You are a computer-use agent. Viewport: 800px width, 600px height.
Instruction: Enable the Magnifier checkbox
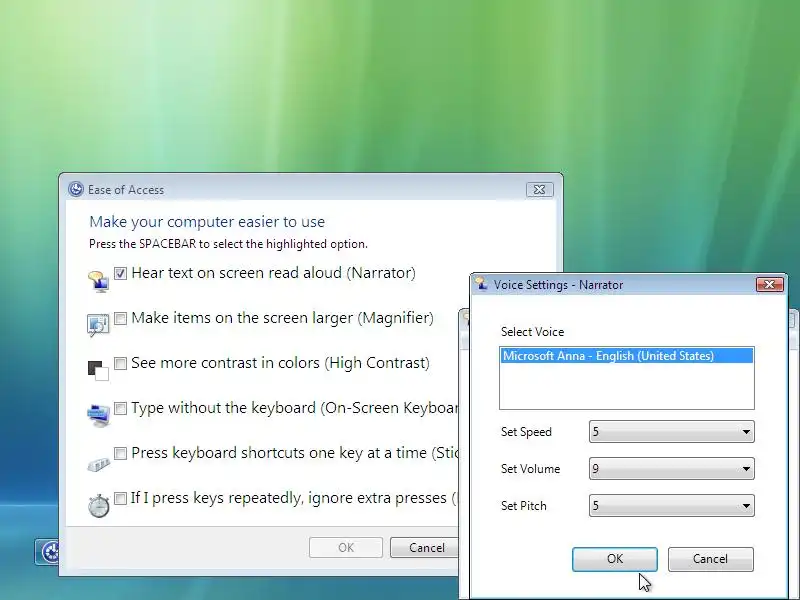click(120, 318)
